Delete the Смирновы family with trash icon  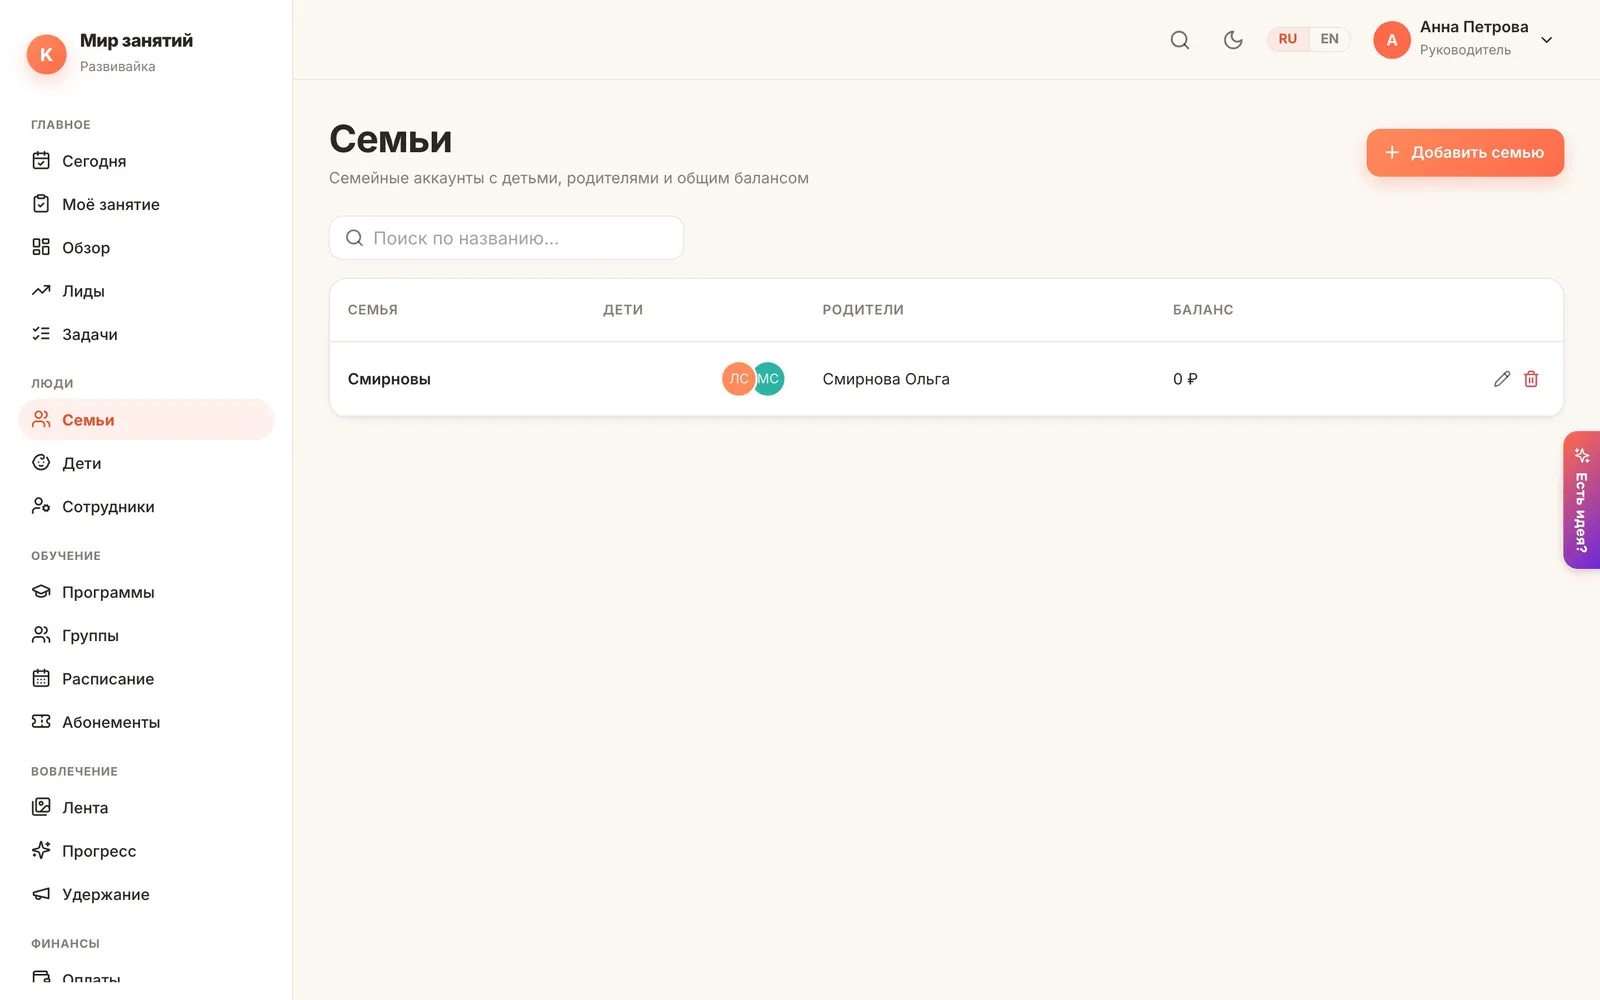[x=1531, y=379]
